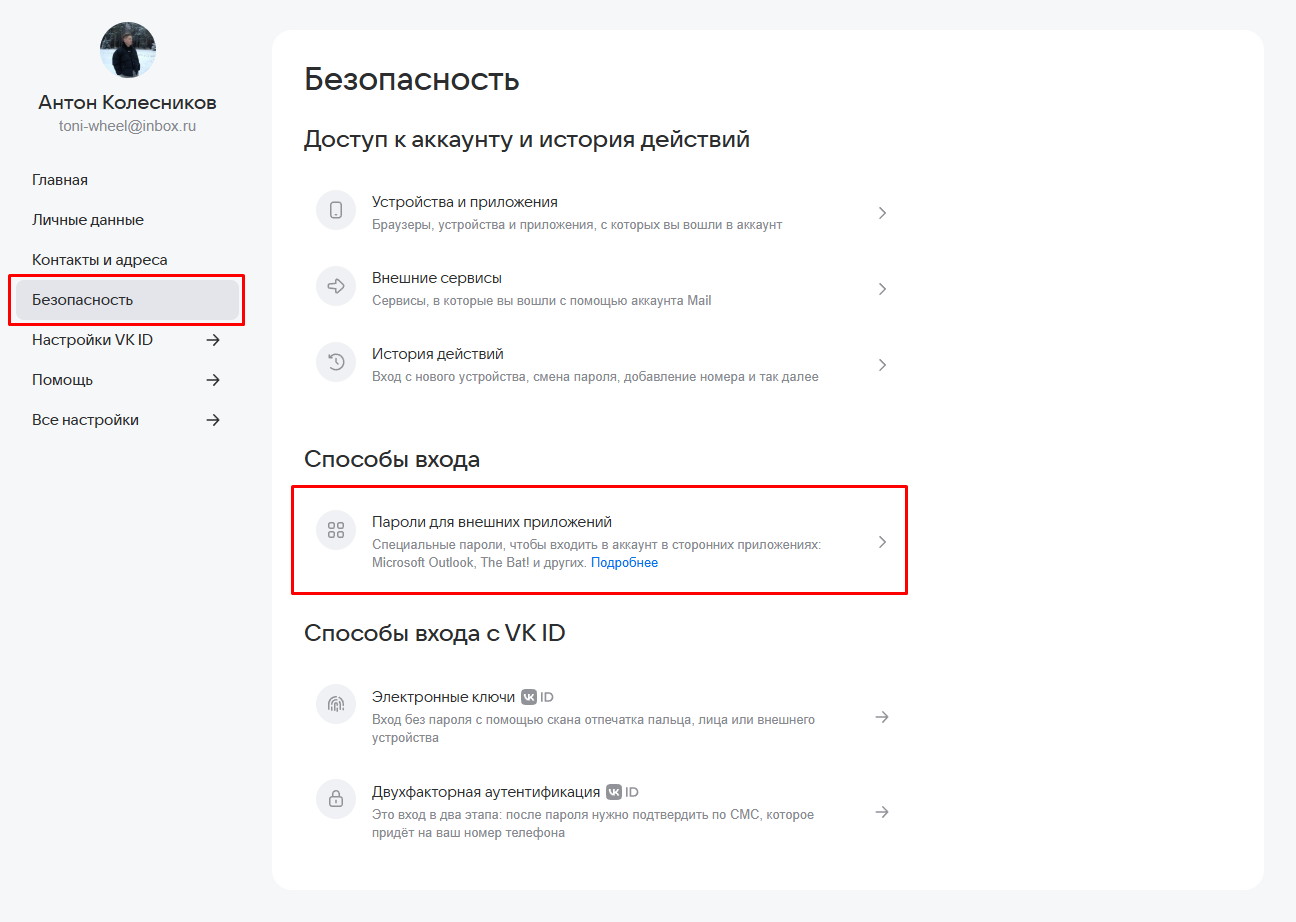Click the arrow icon beside Внешние сервисы
This screenshot has height=922, width=1296.
(336, 287)
